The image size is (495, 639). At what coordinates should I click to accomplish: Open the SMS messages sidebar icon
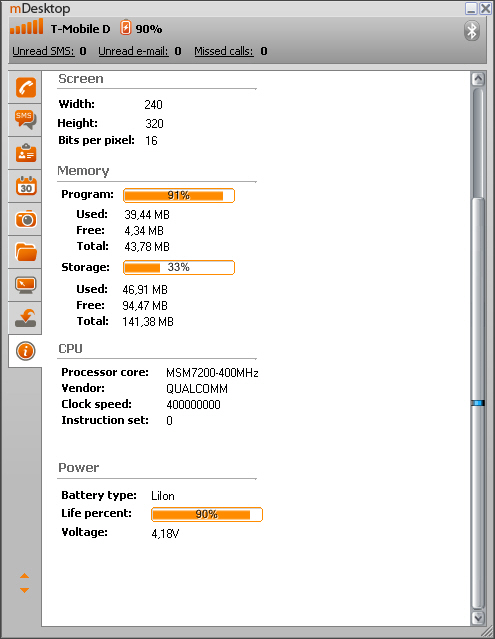point(26,120)
